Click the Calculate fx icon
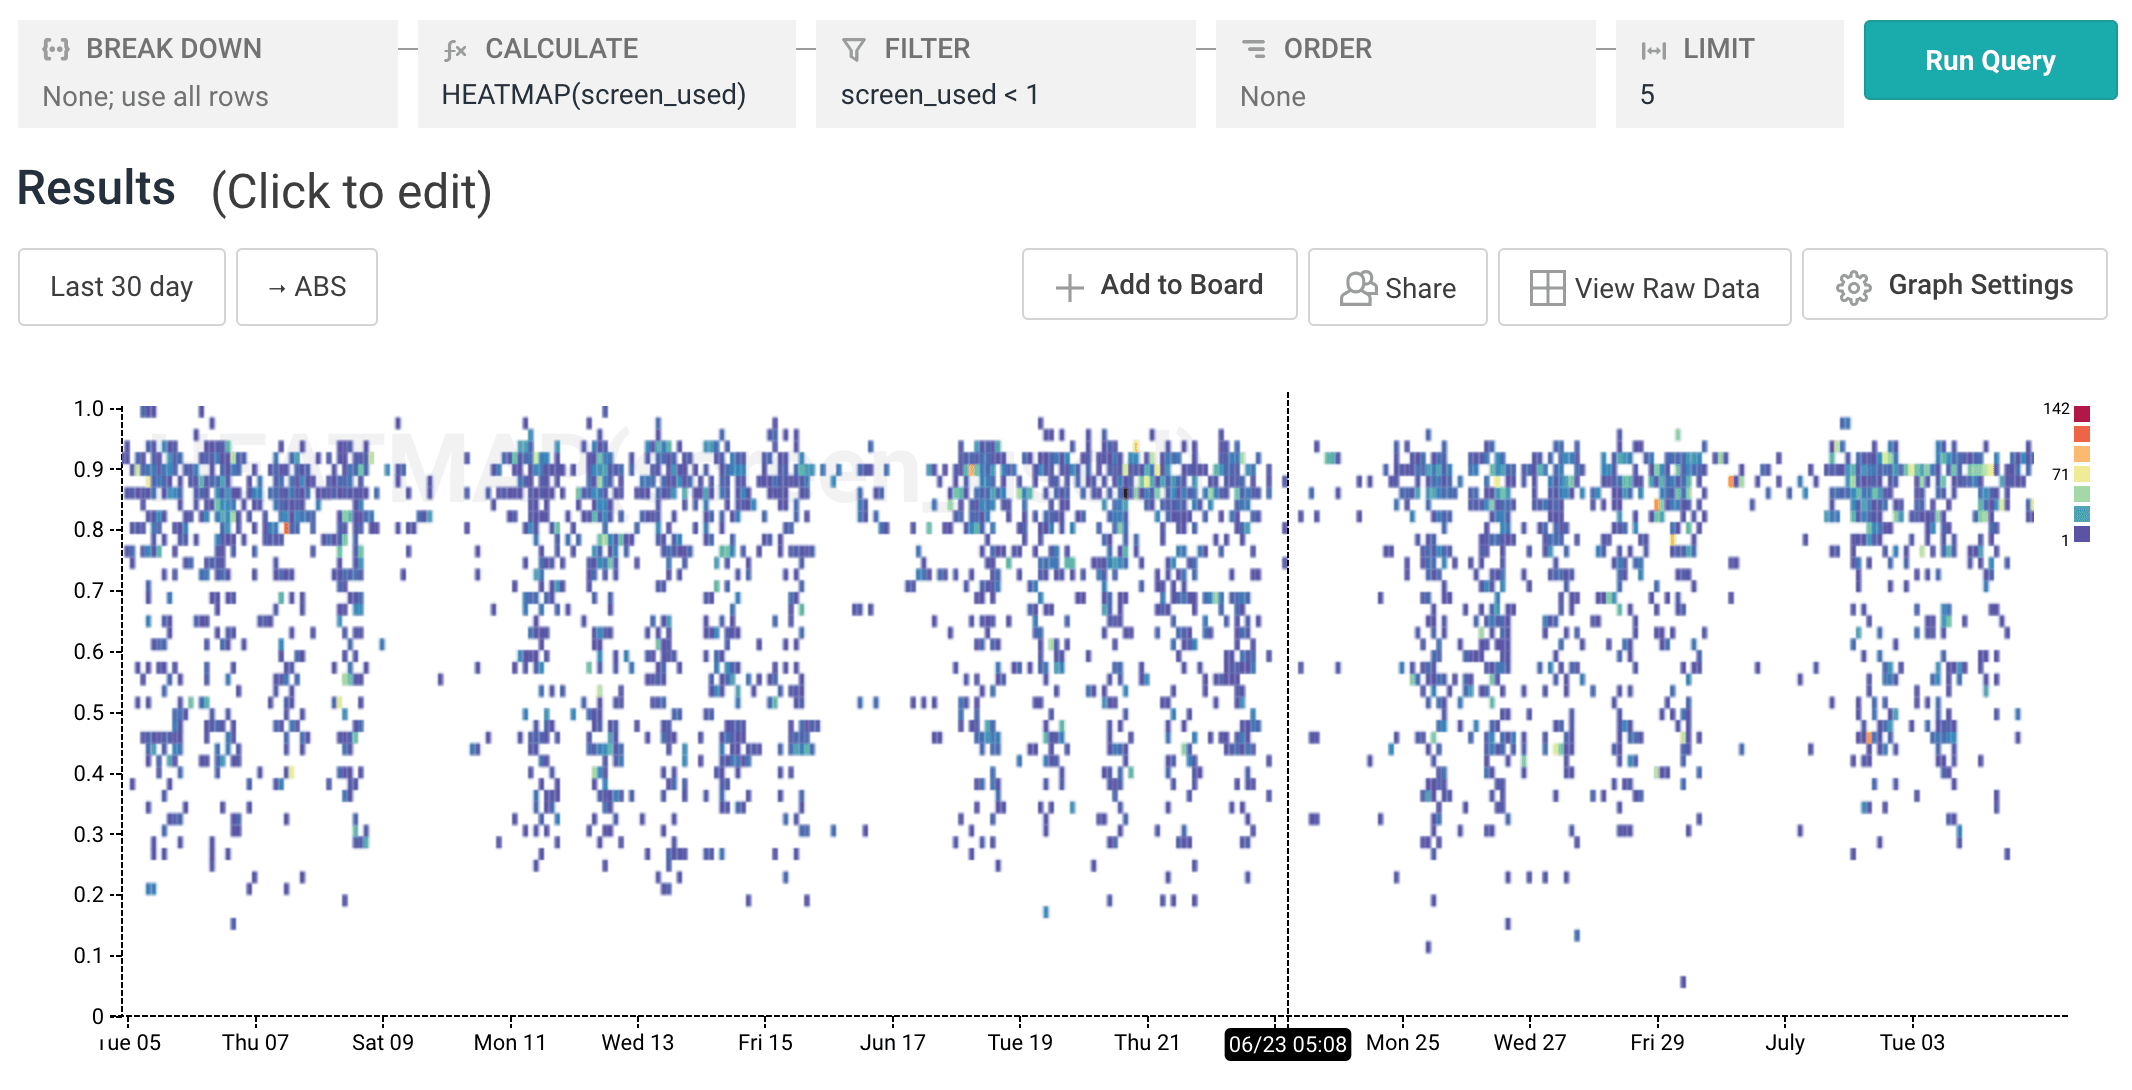 click(455, 50)
